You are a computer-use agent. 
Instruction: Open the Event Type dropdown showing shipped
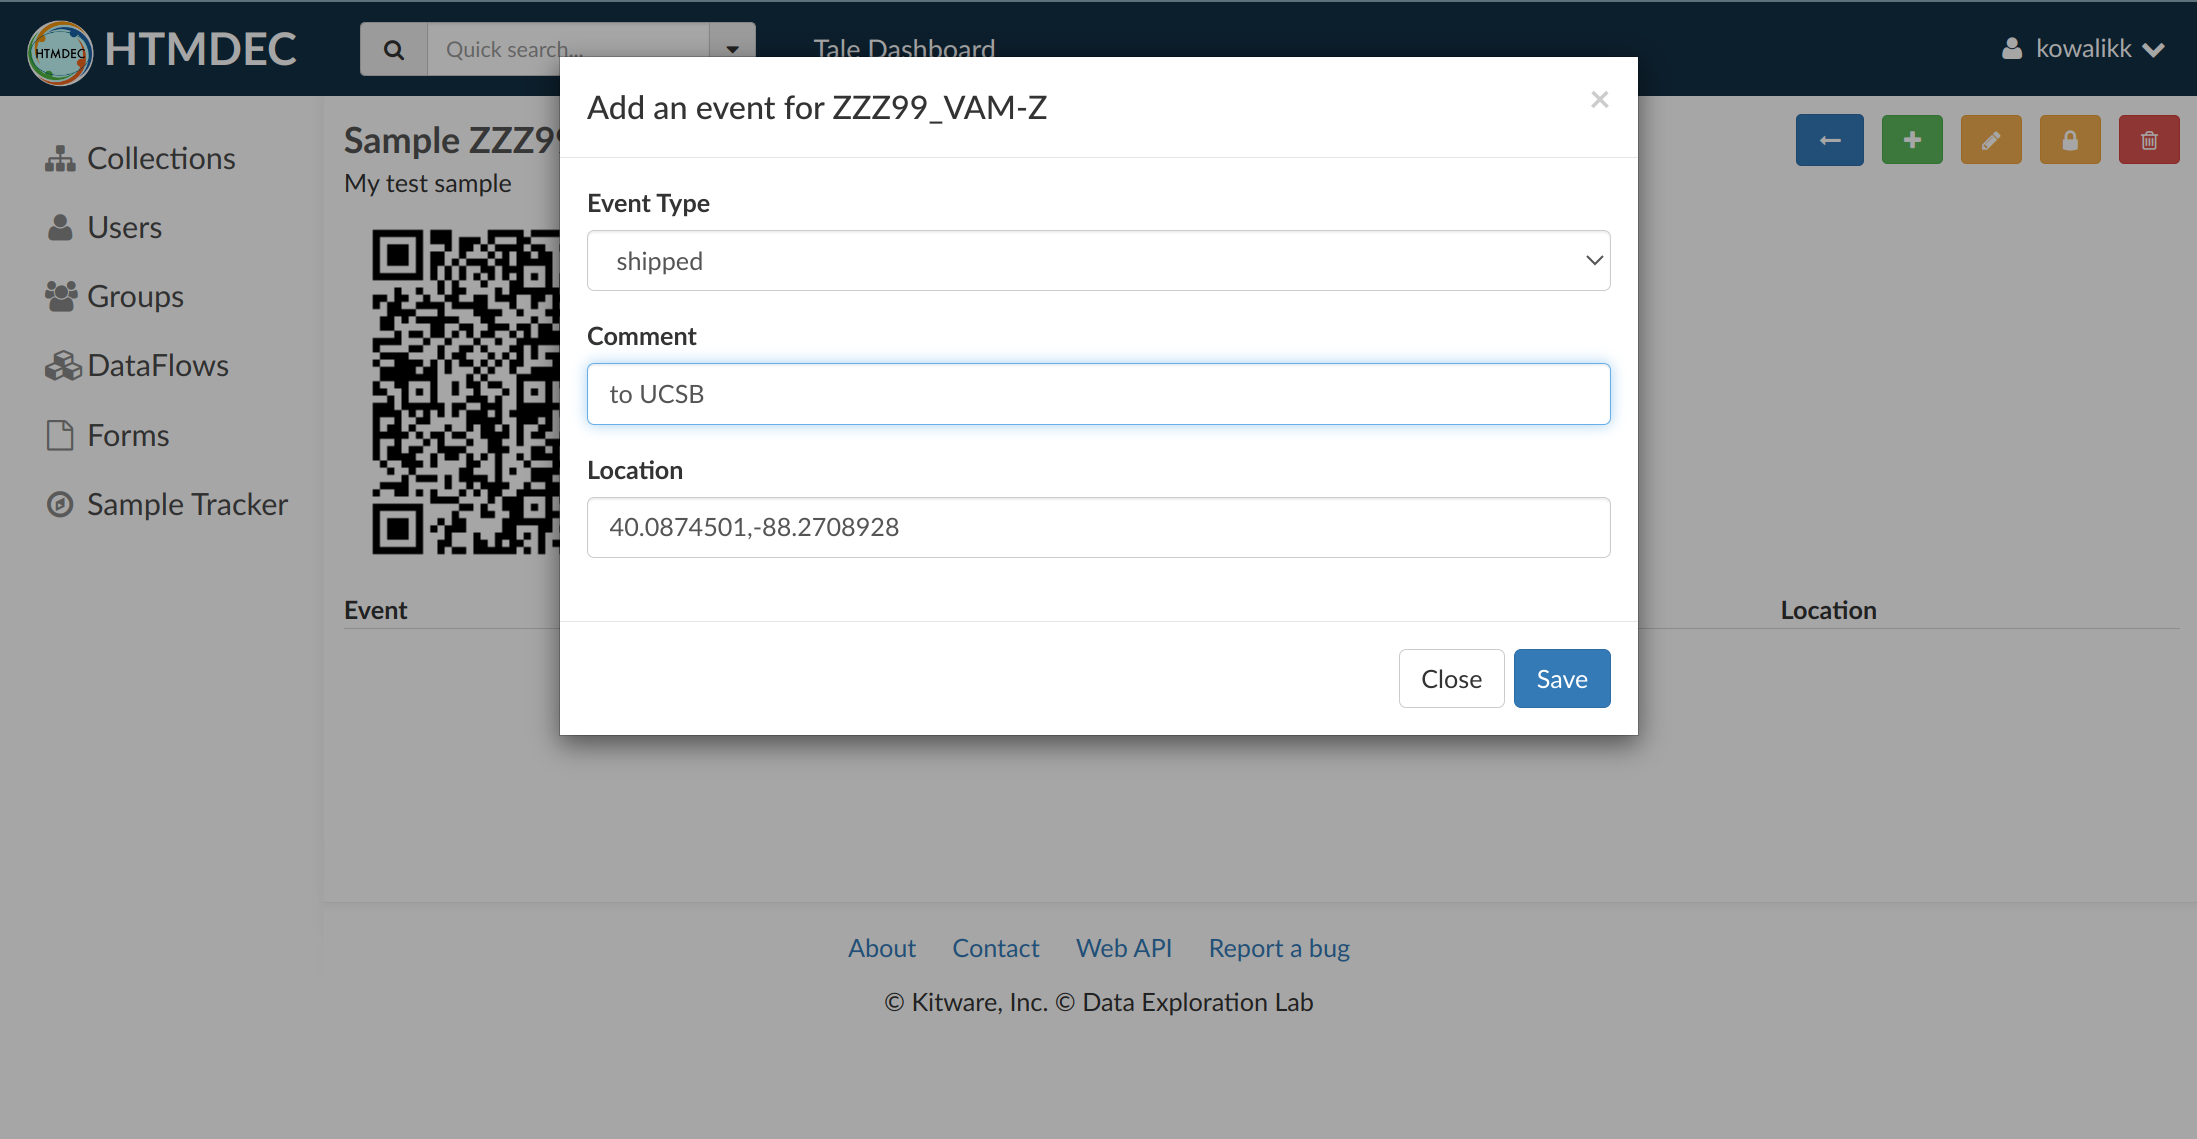coord(1097,260)
